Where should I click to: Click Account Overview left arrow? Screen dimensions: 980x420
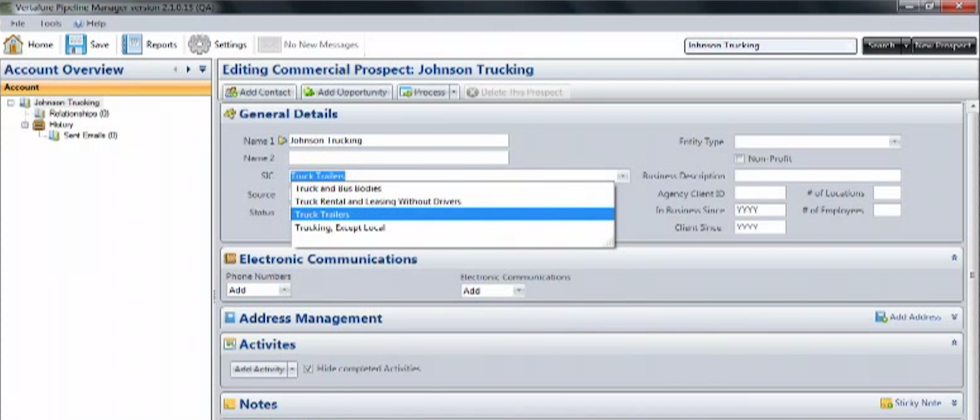pyautogui.click(x=176, y=69)
